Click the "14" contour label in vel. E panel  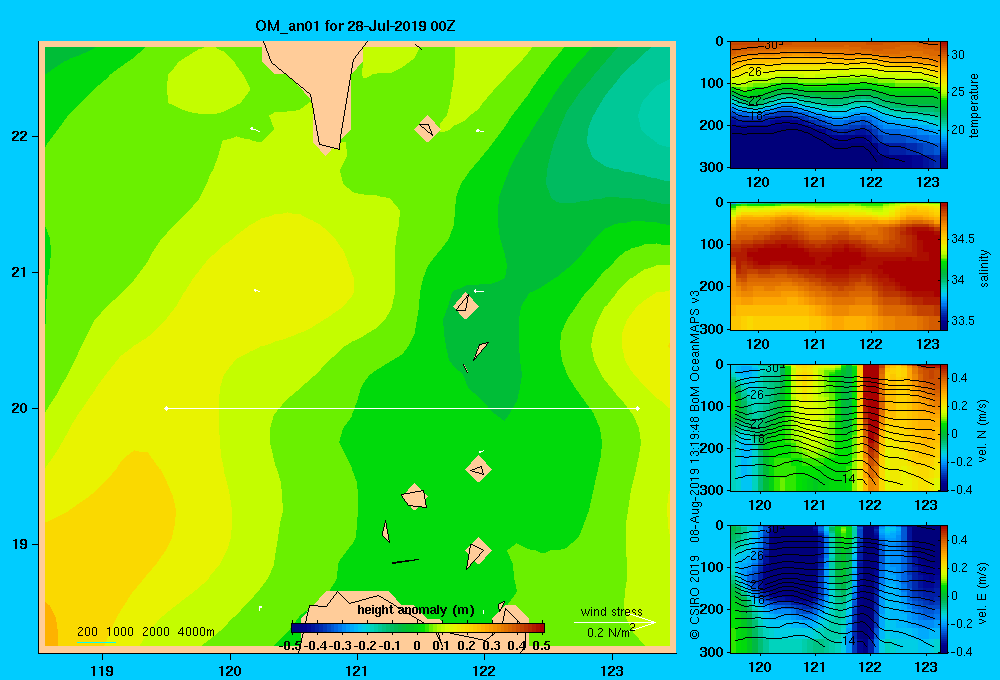click(x=848, y=640)
